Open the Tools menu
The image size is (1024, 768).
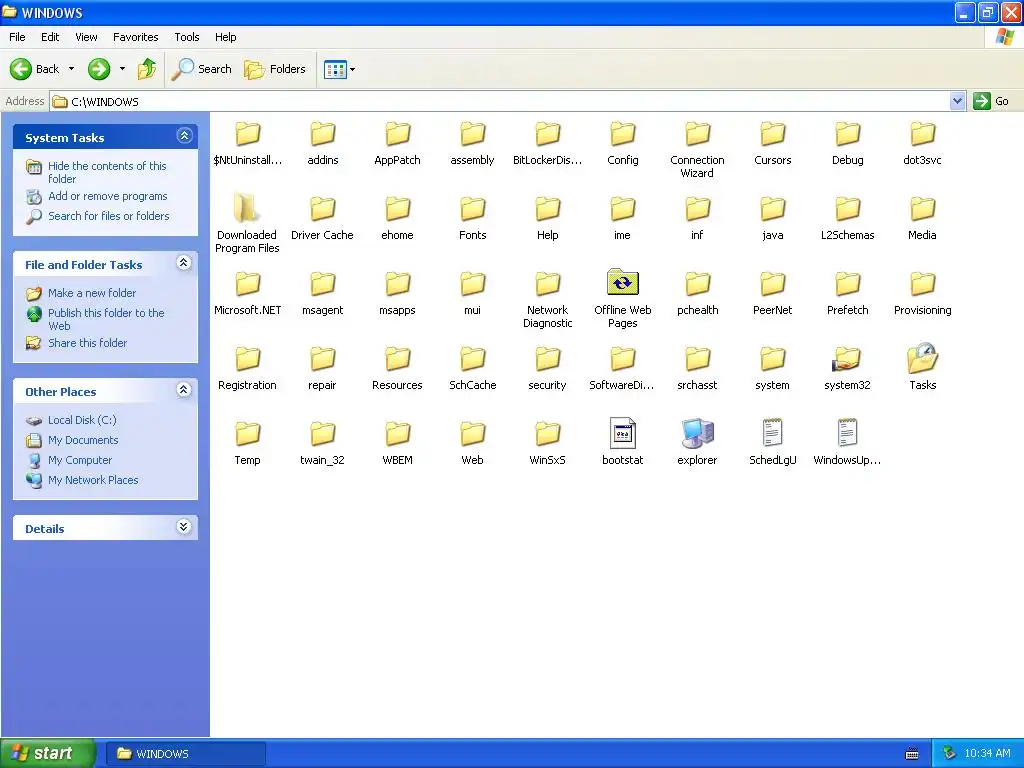187,37
